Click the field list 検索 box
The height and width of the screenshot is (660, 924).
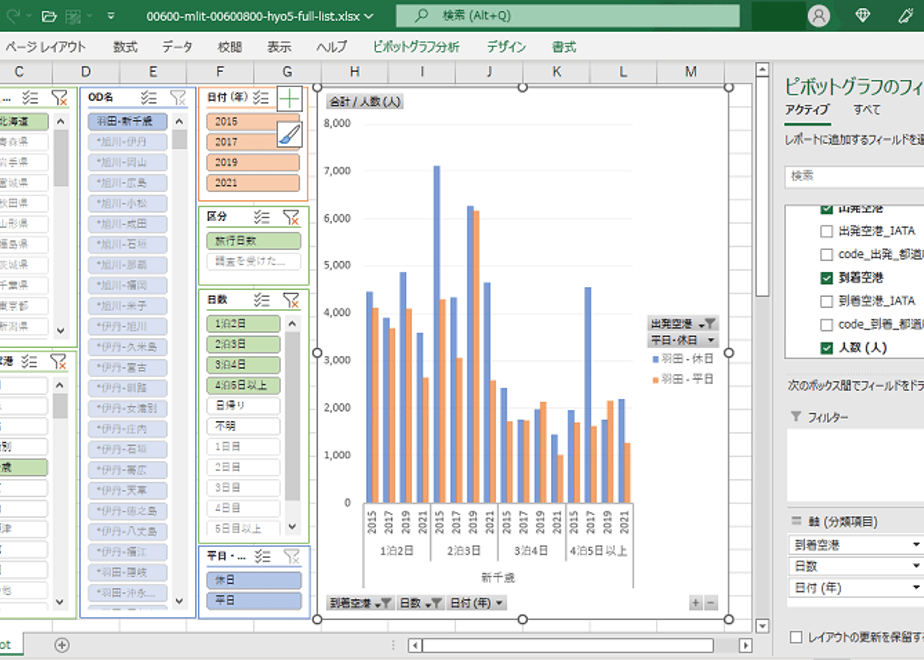pos(856,176)
